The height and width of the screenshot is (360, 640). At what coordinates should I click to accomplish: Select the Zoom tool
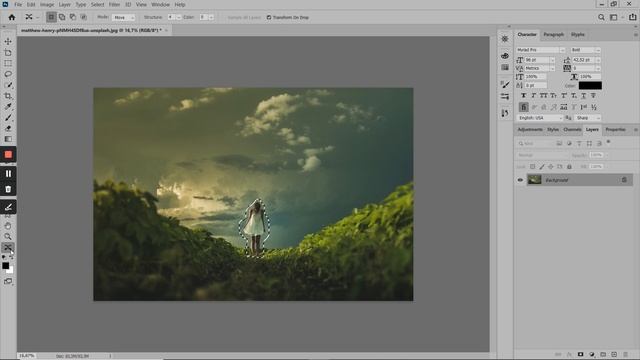pyautogui.click(x=8, y=236)
